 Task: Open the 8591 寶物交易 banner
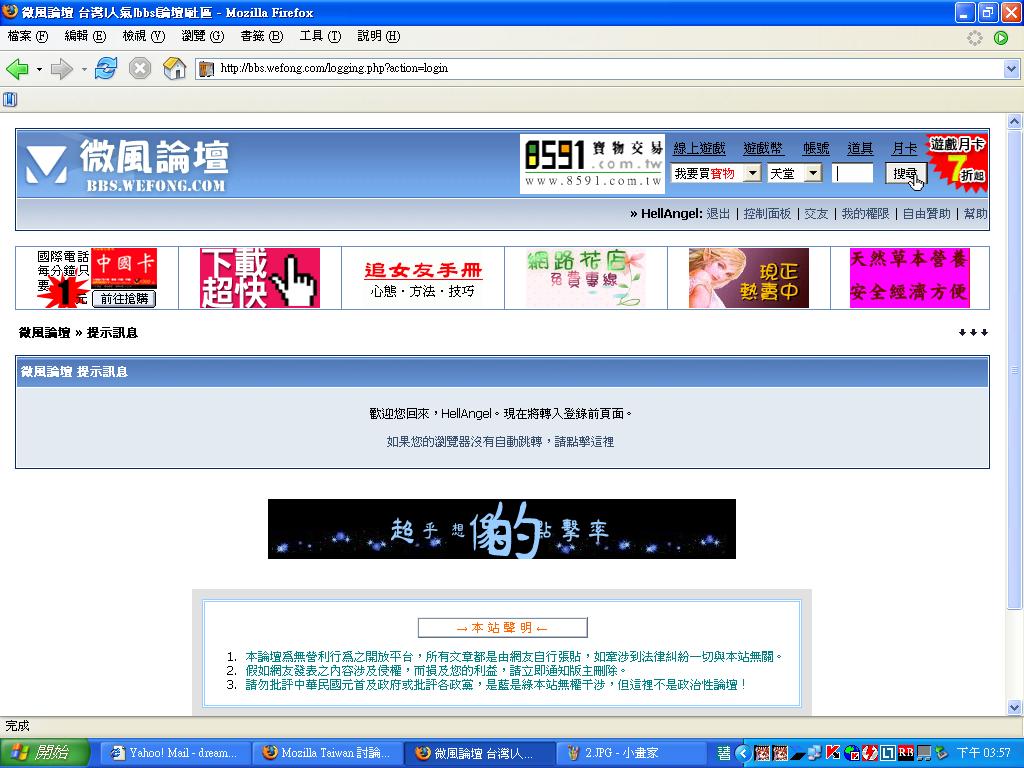592,164
